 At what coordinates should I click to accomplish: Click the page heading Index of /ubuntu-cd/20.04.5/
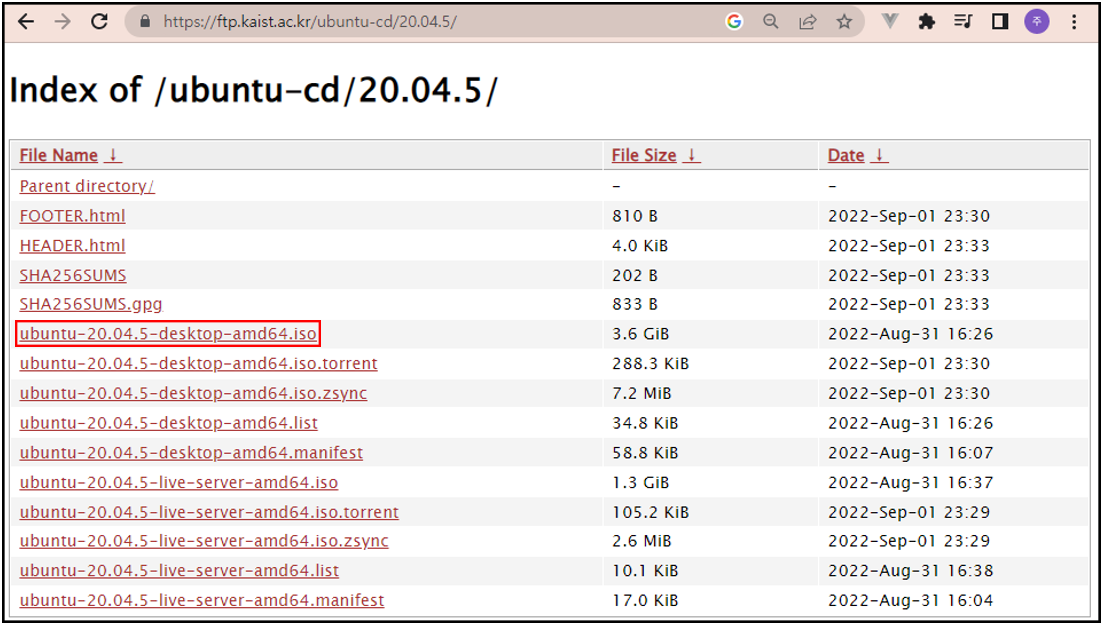tap(253, 90)
